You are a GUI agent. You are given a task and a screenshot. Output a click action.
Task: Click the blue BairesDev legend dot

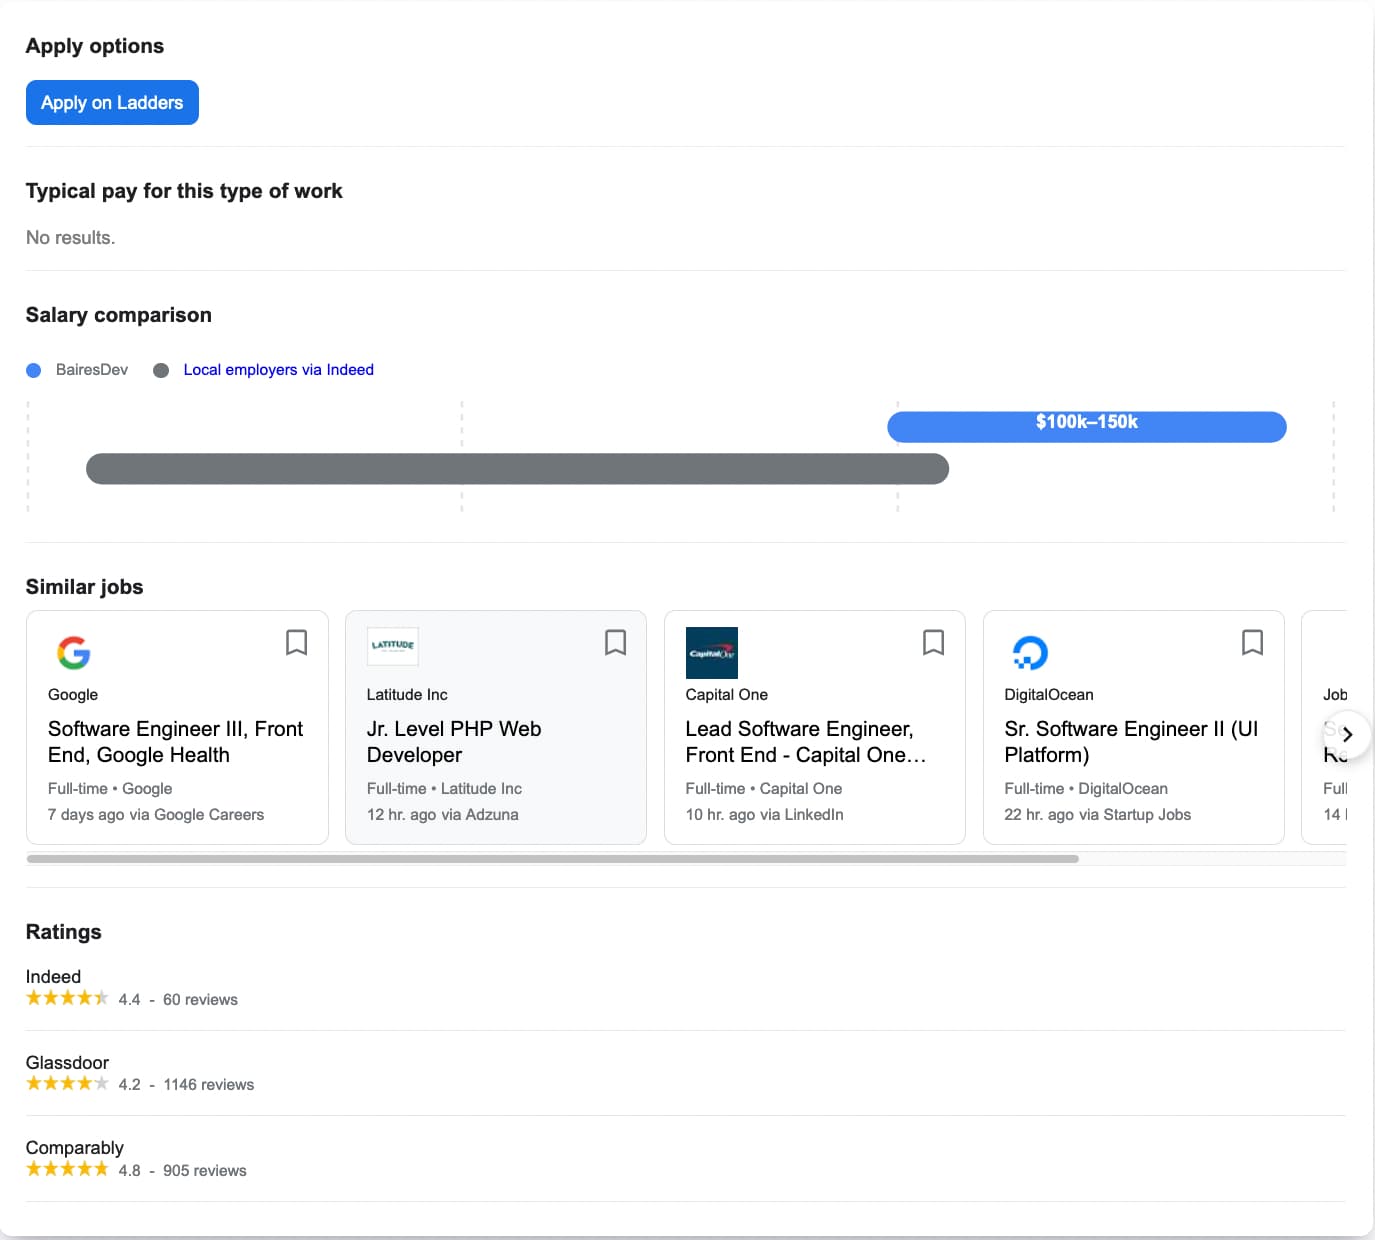(x=34, y=371)
